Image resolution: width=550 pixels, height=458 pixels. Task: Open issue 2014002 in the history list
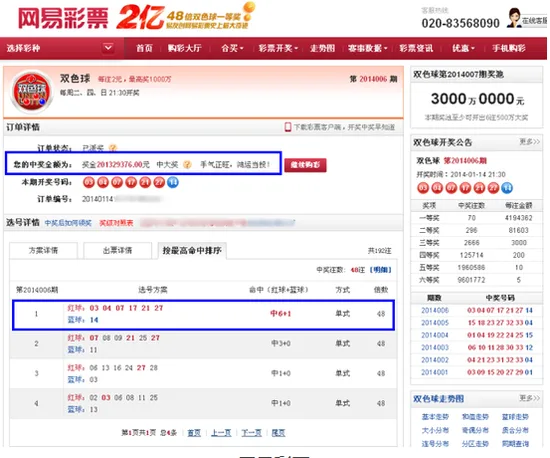click(x=435, y=360)
